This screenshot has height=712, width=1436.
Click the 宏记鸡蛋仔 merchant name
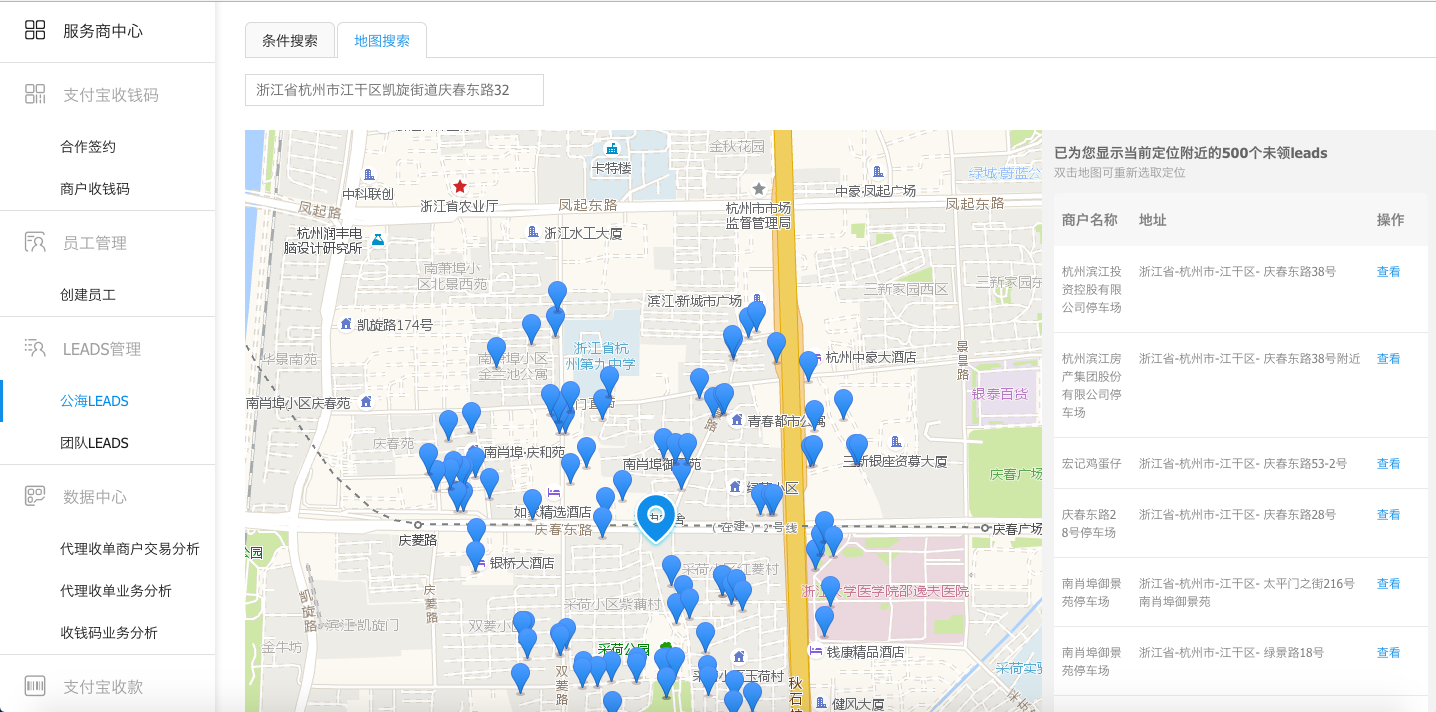1091,463
